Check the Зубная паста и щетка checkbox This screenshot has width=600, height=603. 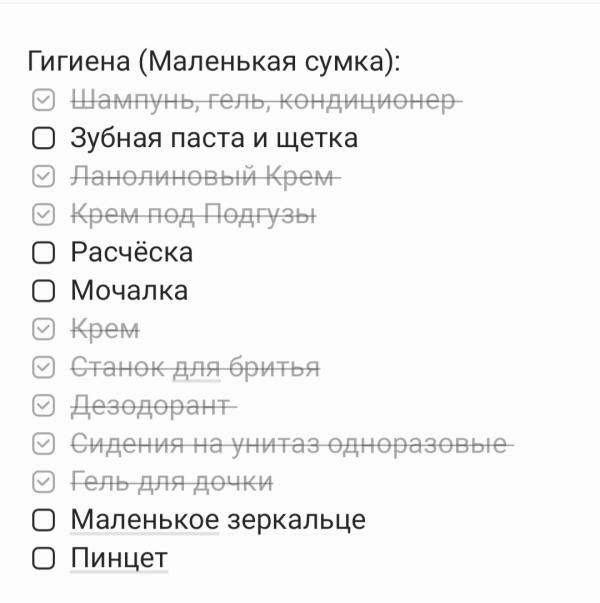(x=43, y=138)
